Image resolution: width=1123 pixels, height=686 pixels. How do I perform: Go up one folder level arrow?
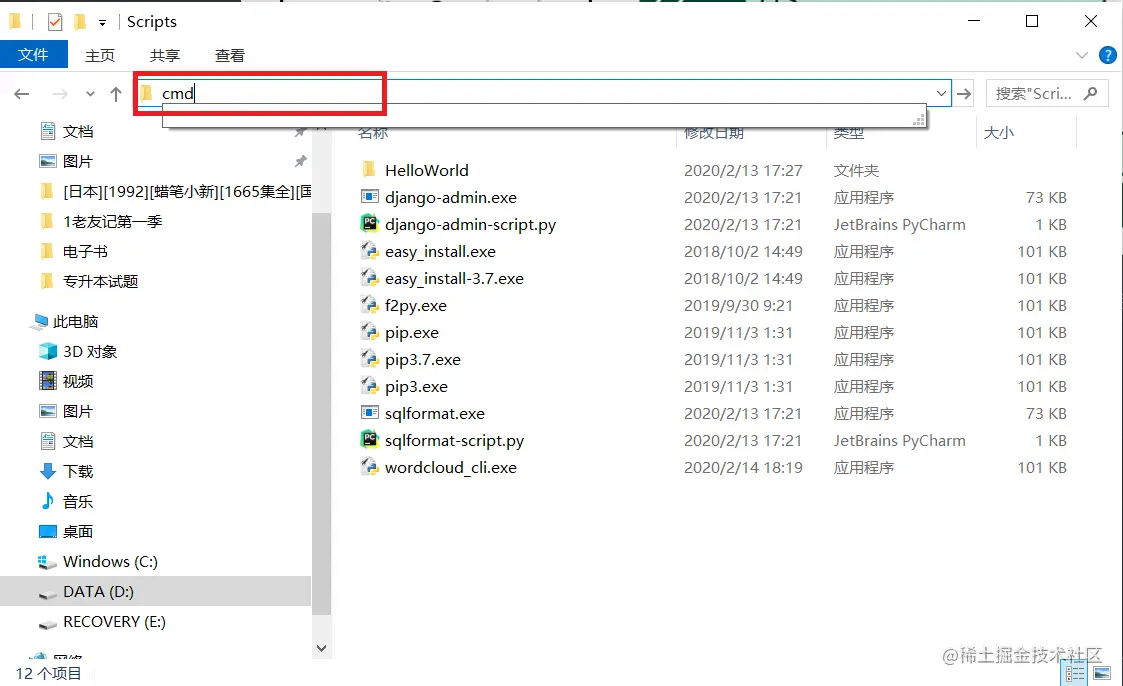pyautogui.click(x=116, y=94)
